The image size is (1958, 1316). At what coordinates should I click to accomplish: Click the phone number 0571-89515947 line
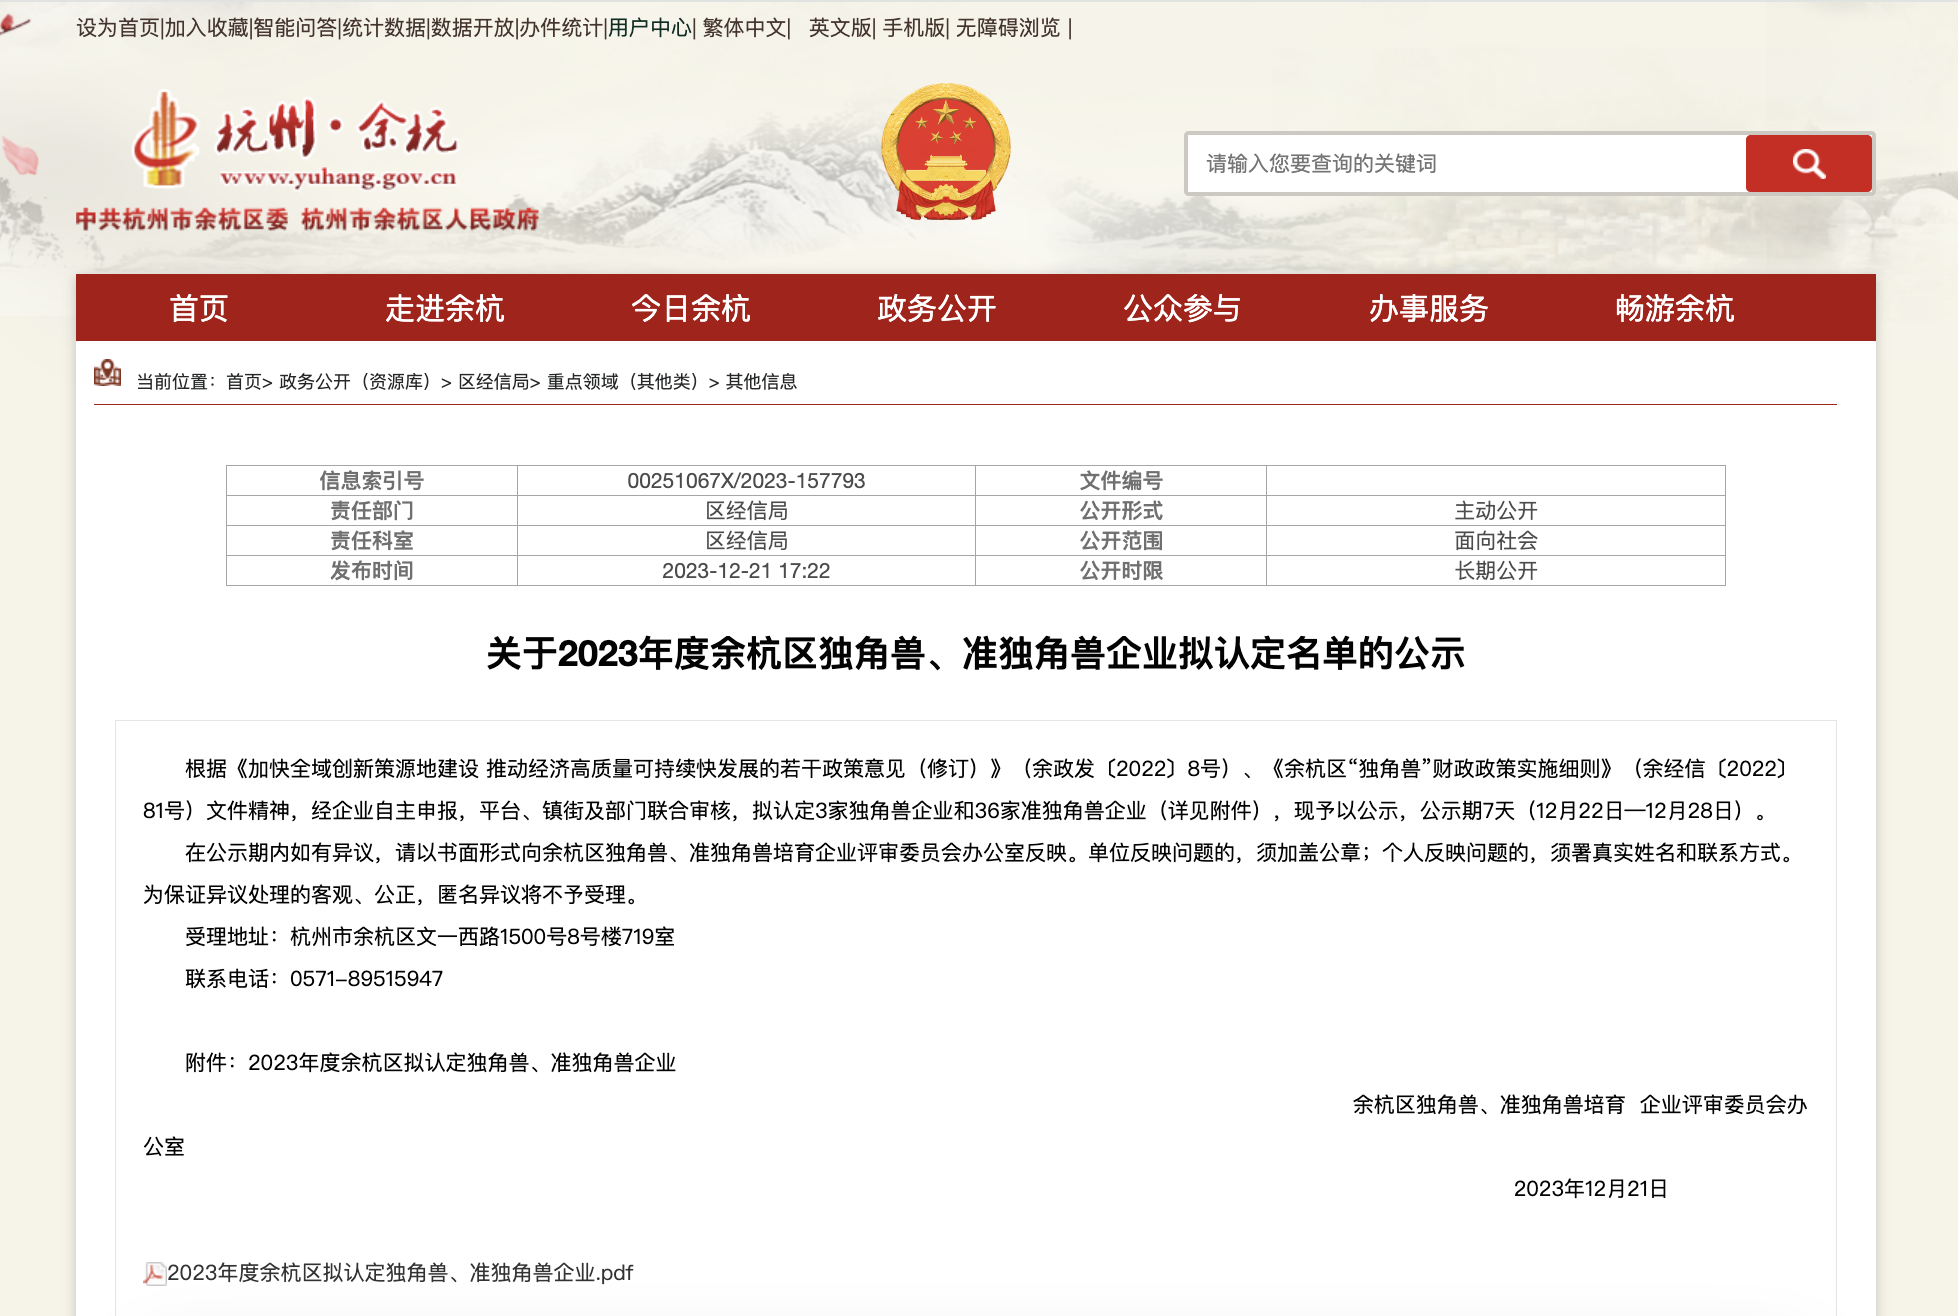pos(314,979)
